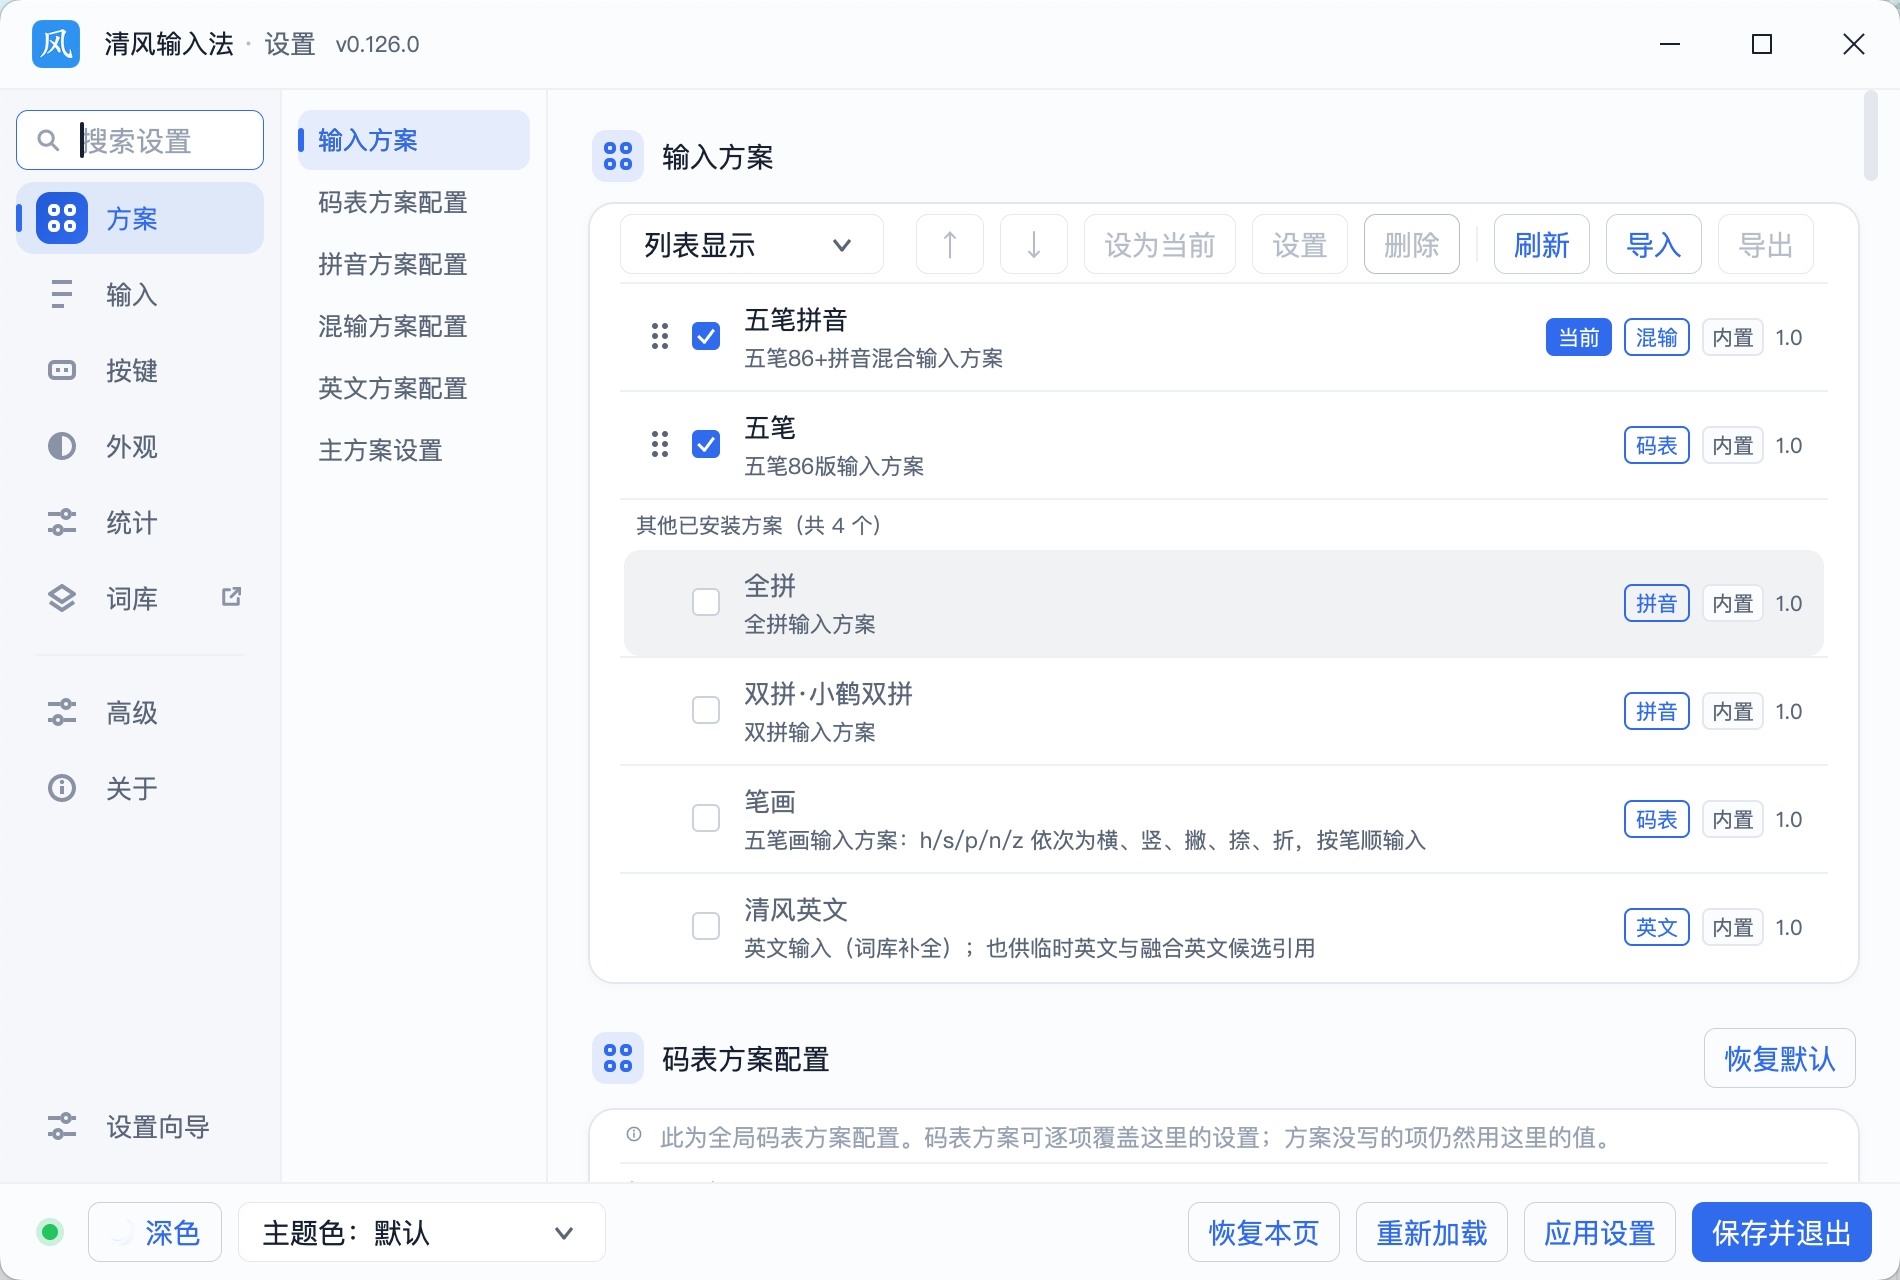Move scheme down with down arrow
Image resolution: width=1900 pixels, height=1280 pixels.
point(1034,244)
